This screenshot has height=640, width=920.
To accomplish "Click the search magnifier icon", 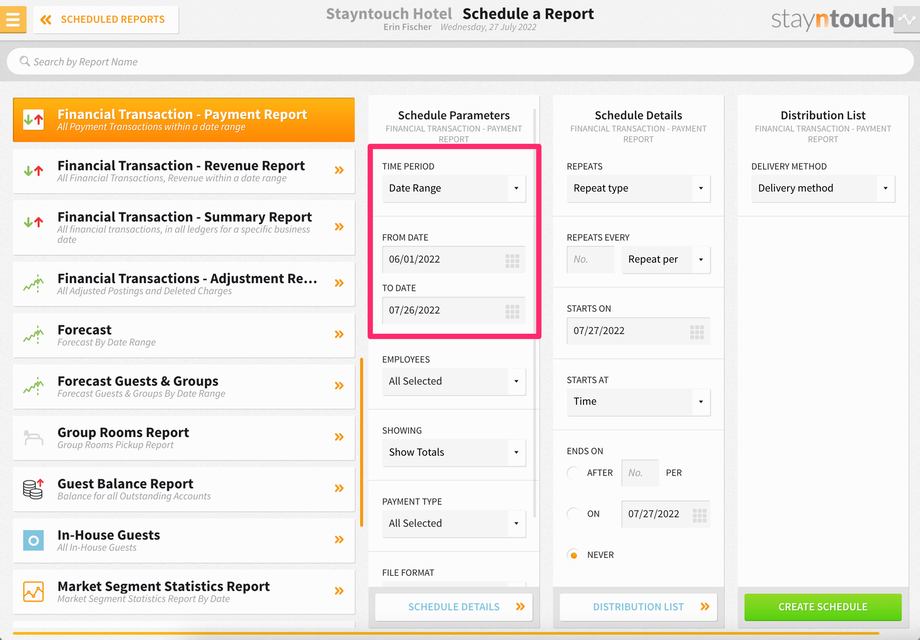I will click(25, 61).
